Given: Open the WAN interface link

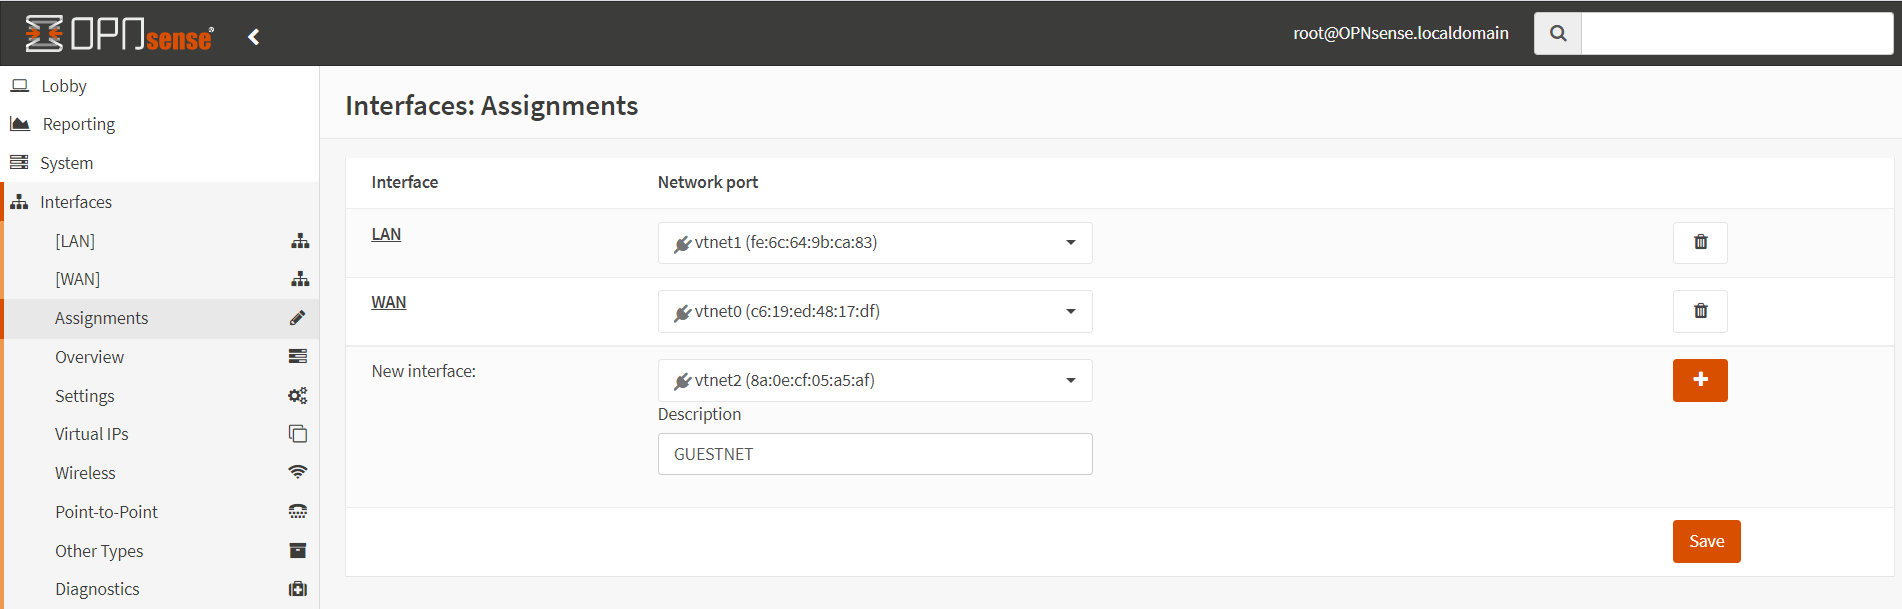Looking at the screenshot, I should 388,302.
